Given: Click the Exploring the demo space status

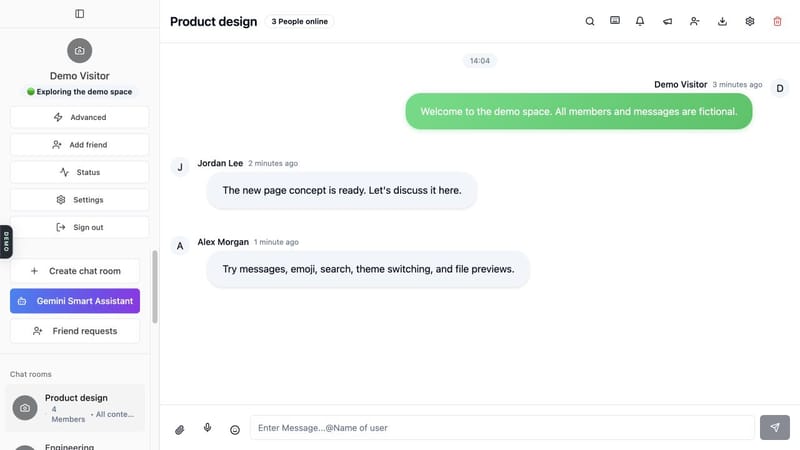Looking at the screenshot, I should click(80, 92).
